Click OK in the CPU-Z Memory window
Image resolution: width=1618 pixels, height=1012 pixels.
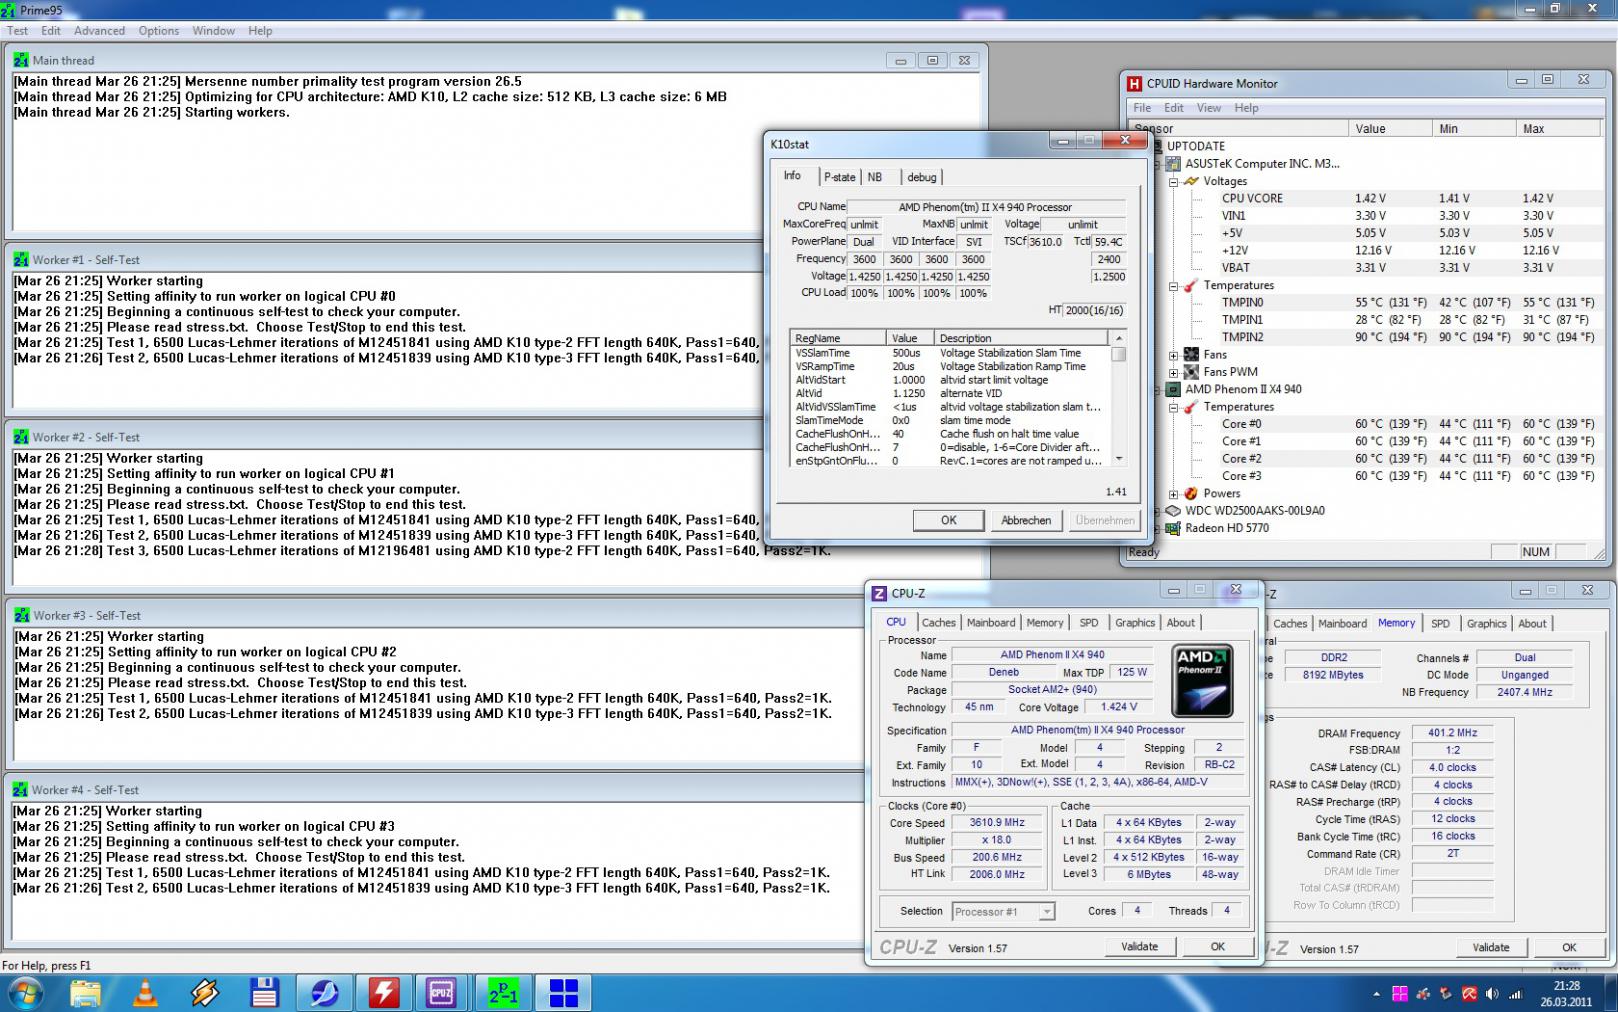pos(1569,947)
